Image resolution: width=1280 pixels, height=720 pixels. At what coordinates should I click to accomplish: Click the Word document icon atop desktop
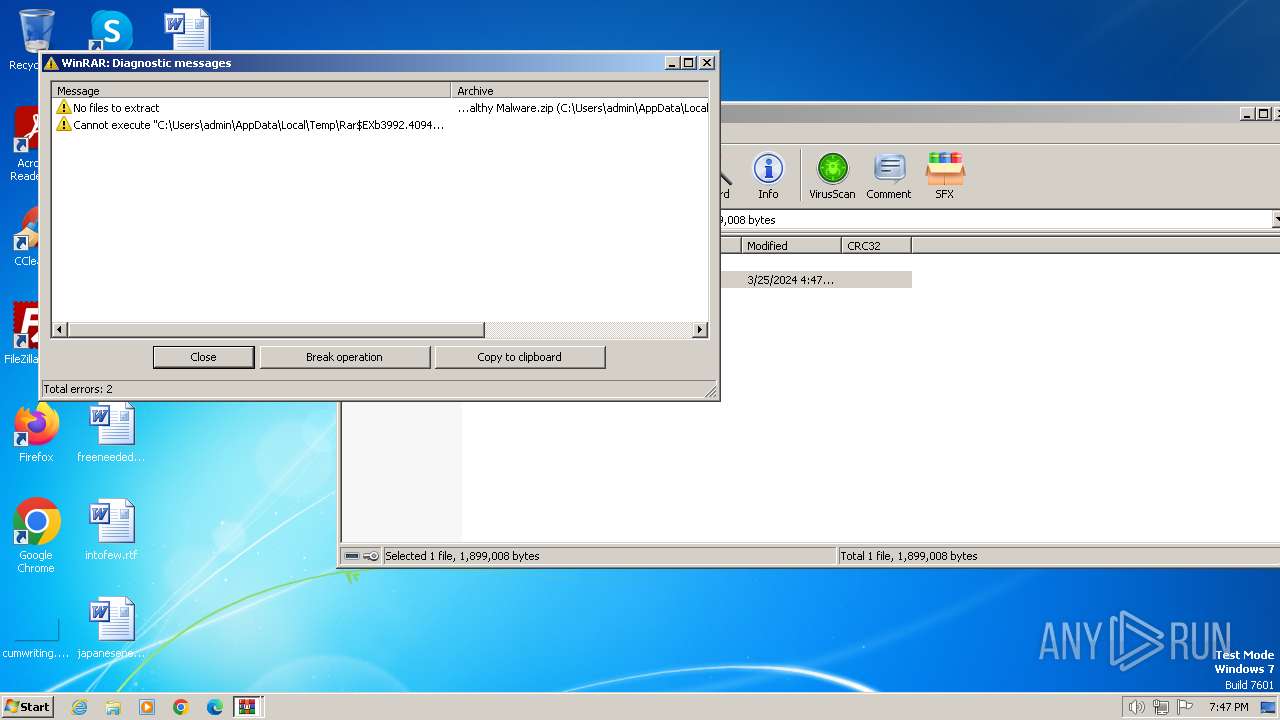point(187,28)
